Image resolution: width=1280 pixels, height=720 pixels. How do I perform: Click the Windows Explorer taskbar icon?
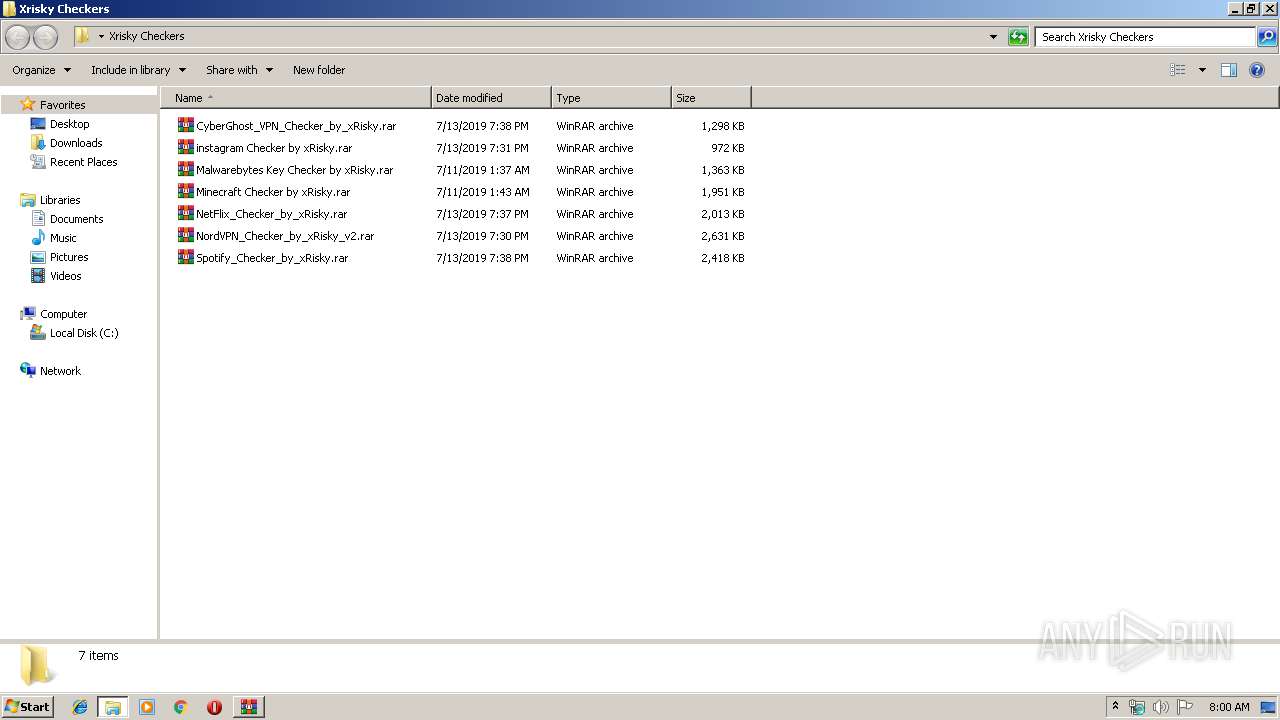click(113, 707)
